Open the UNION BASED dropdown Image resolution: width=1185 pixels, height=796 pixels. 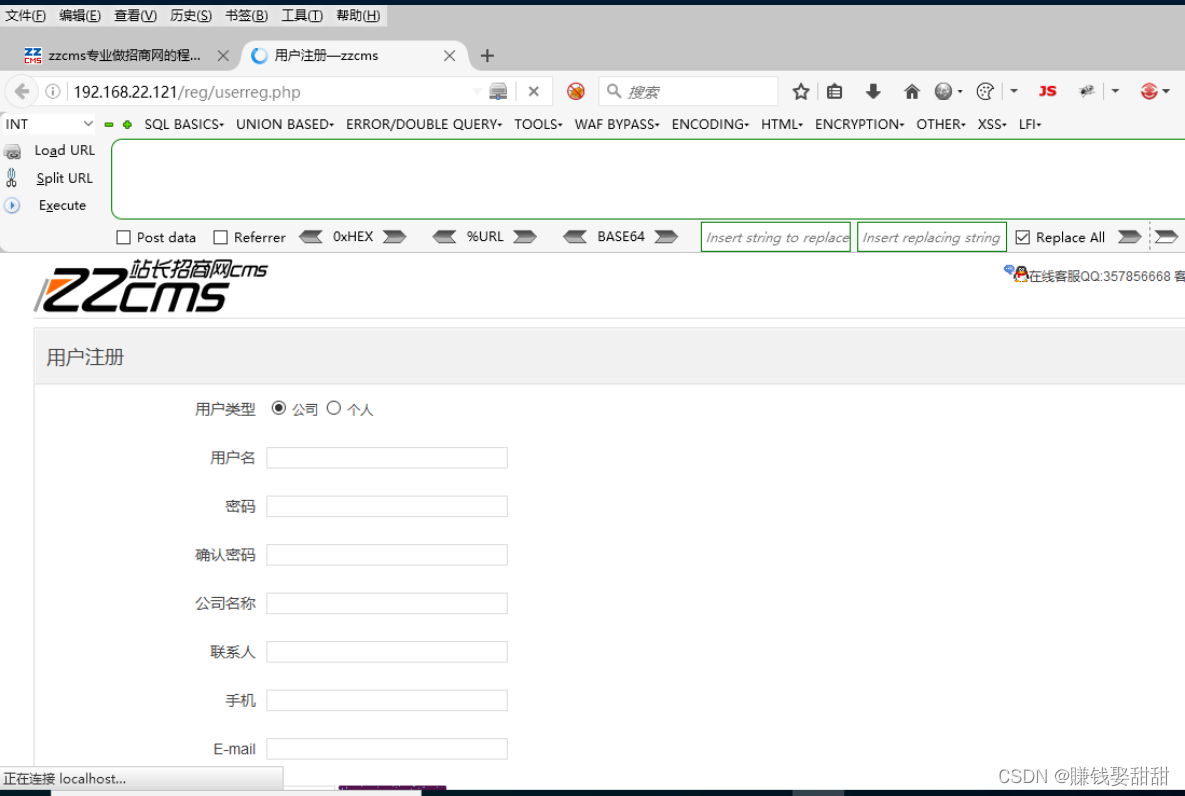tap(285, 124)
